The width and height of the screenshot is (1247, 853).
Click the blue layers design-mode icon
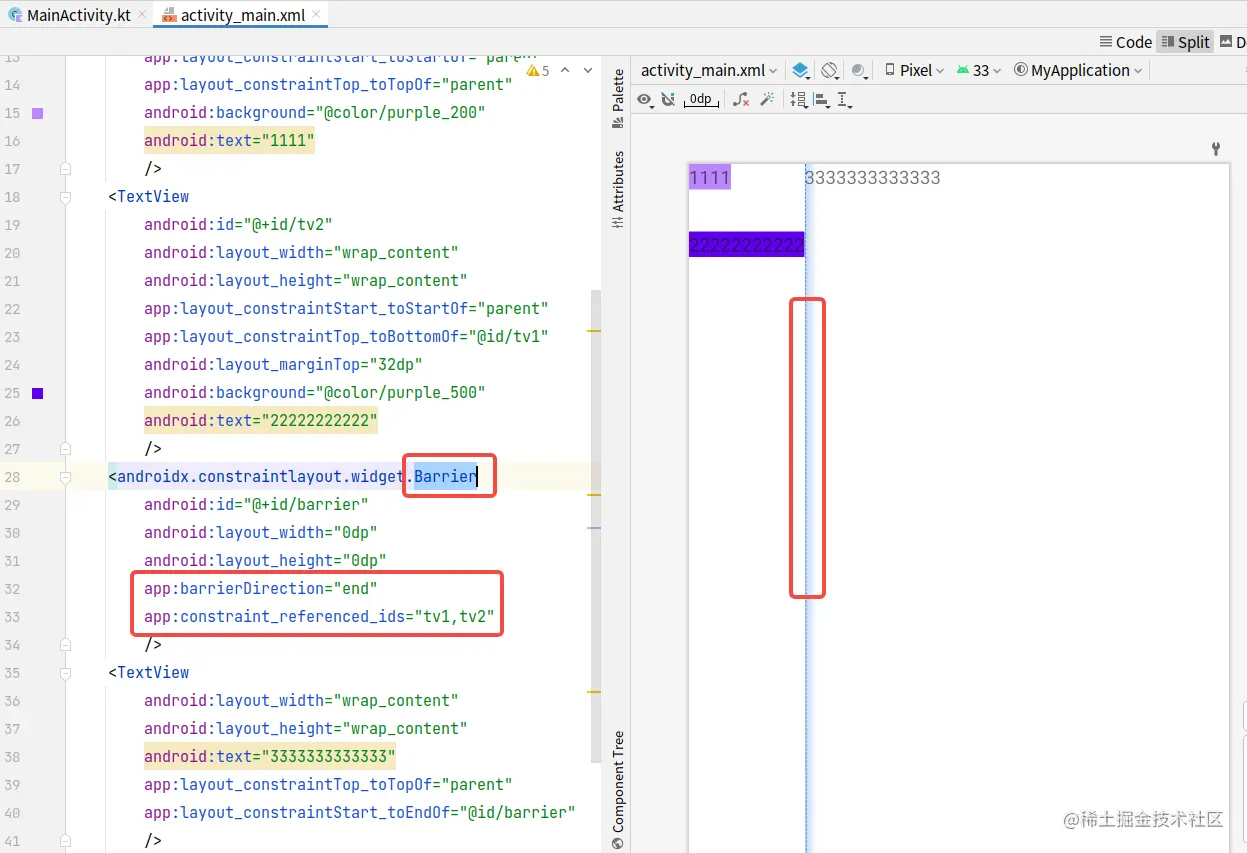point(800,70)
